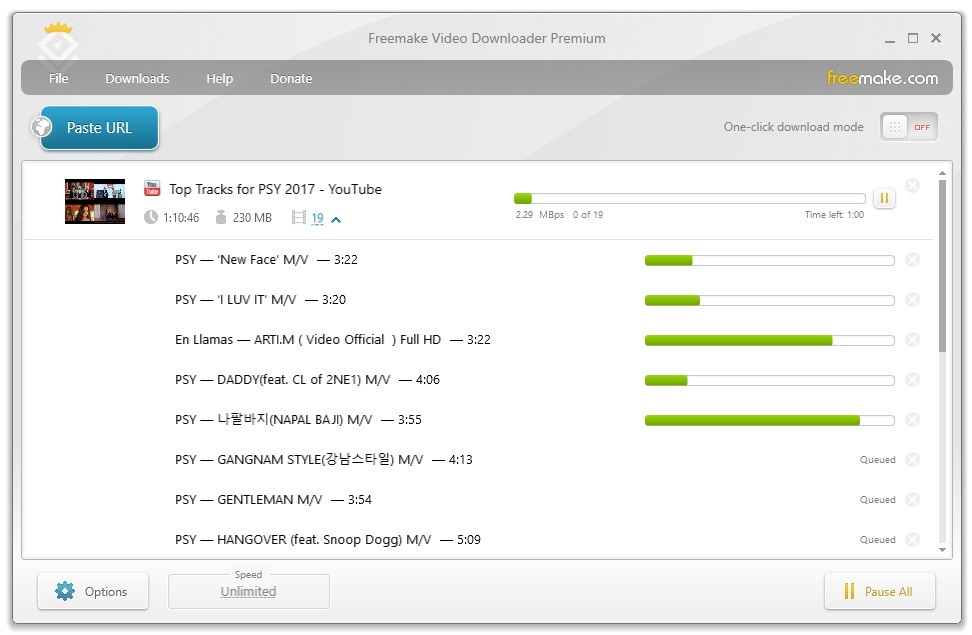Click the overall playlist progress bar
Screen dimensions: 972x635
tap(689, 198)
